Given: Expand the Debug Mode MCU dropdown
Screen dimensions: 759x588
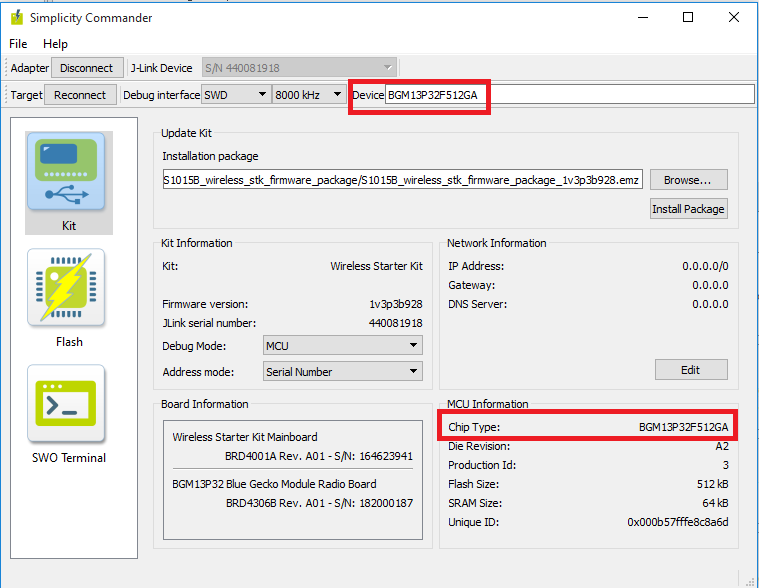Looking at the screenshot, I should click(342, 345).
